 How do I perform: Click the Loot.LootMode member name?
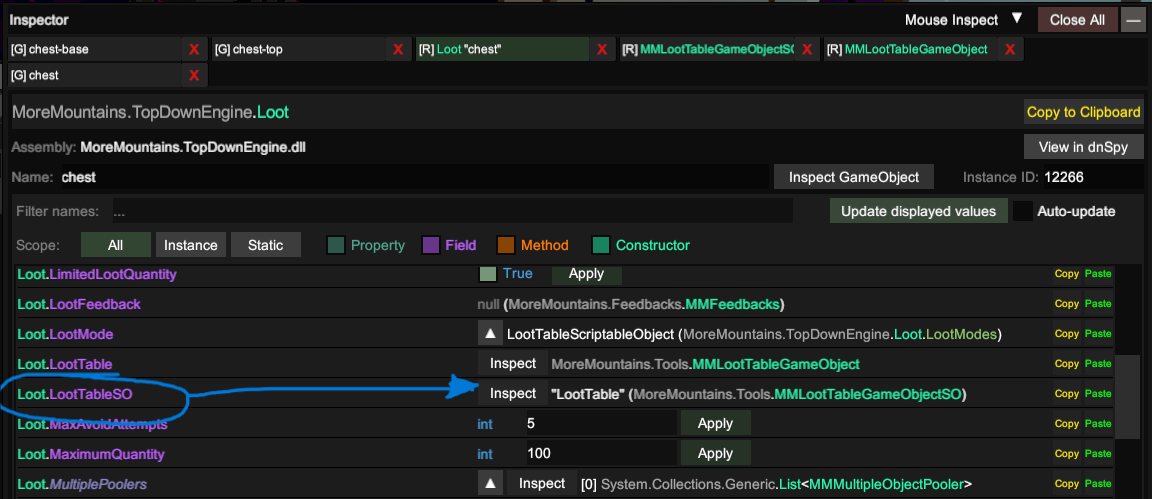(x=65, y=334)
